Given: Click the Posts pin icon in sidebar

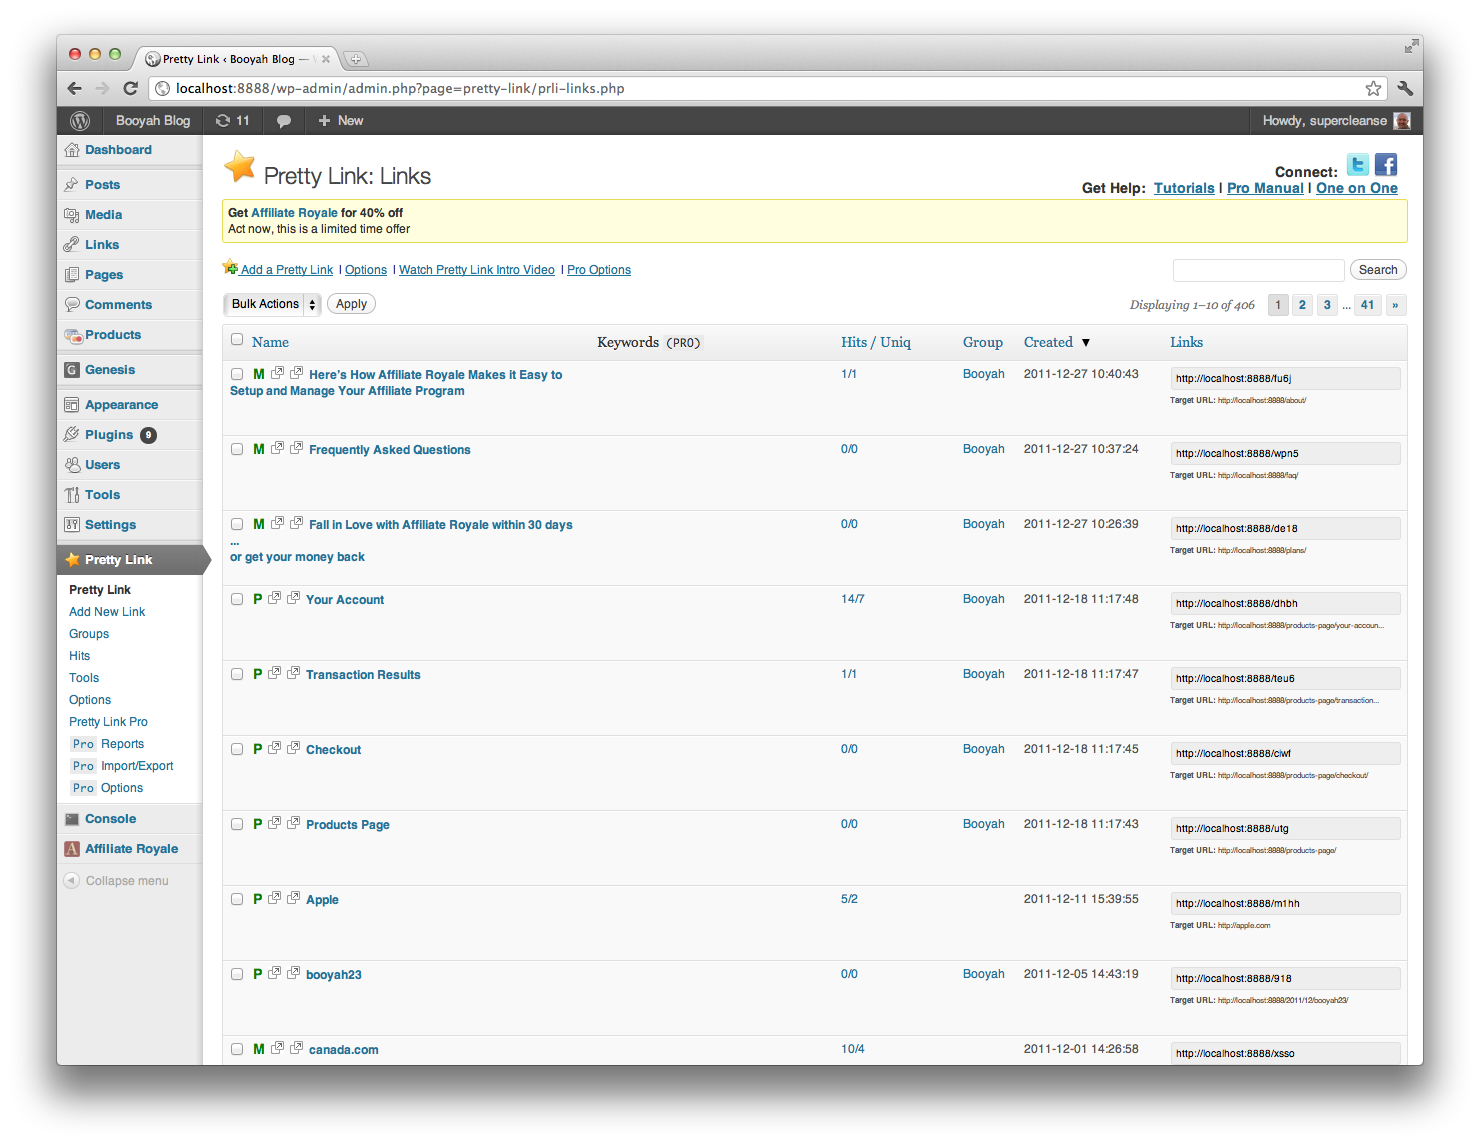Looking at the screenshot, I should [x=72, y=185].
